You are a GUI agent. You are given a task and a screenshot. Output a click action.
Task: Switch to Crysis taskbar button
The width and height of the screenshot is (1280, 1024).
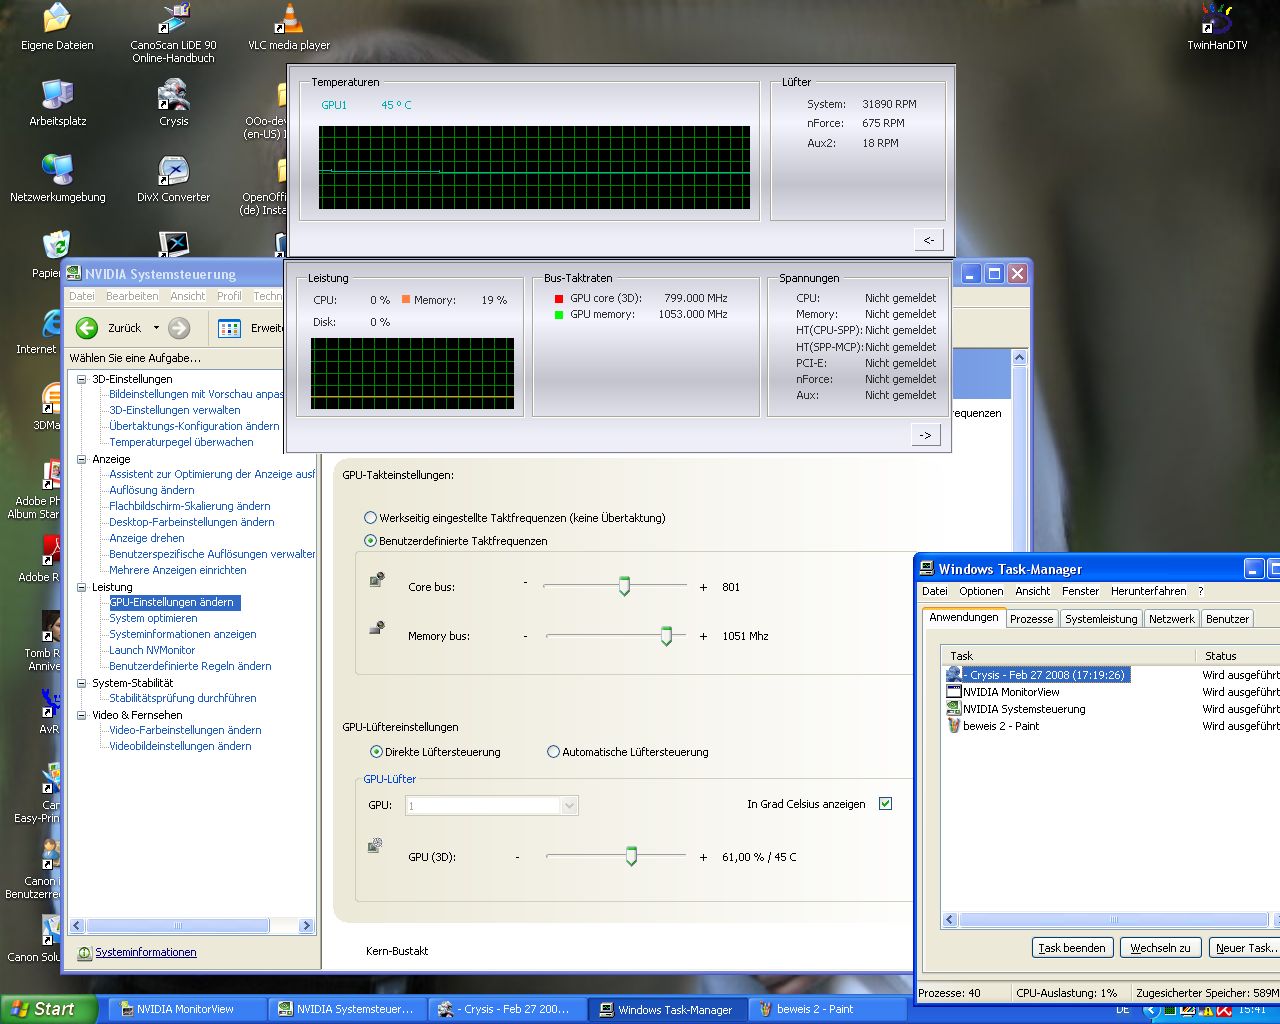click(x=507, y=1009)
